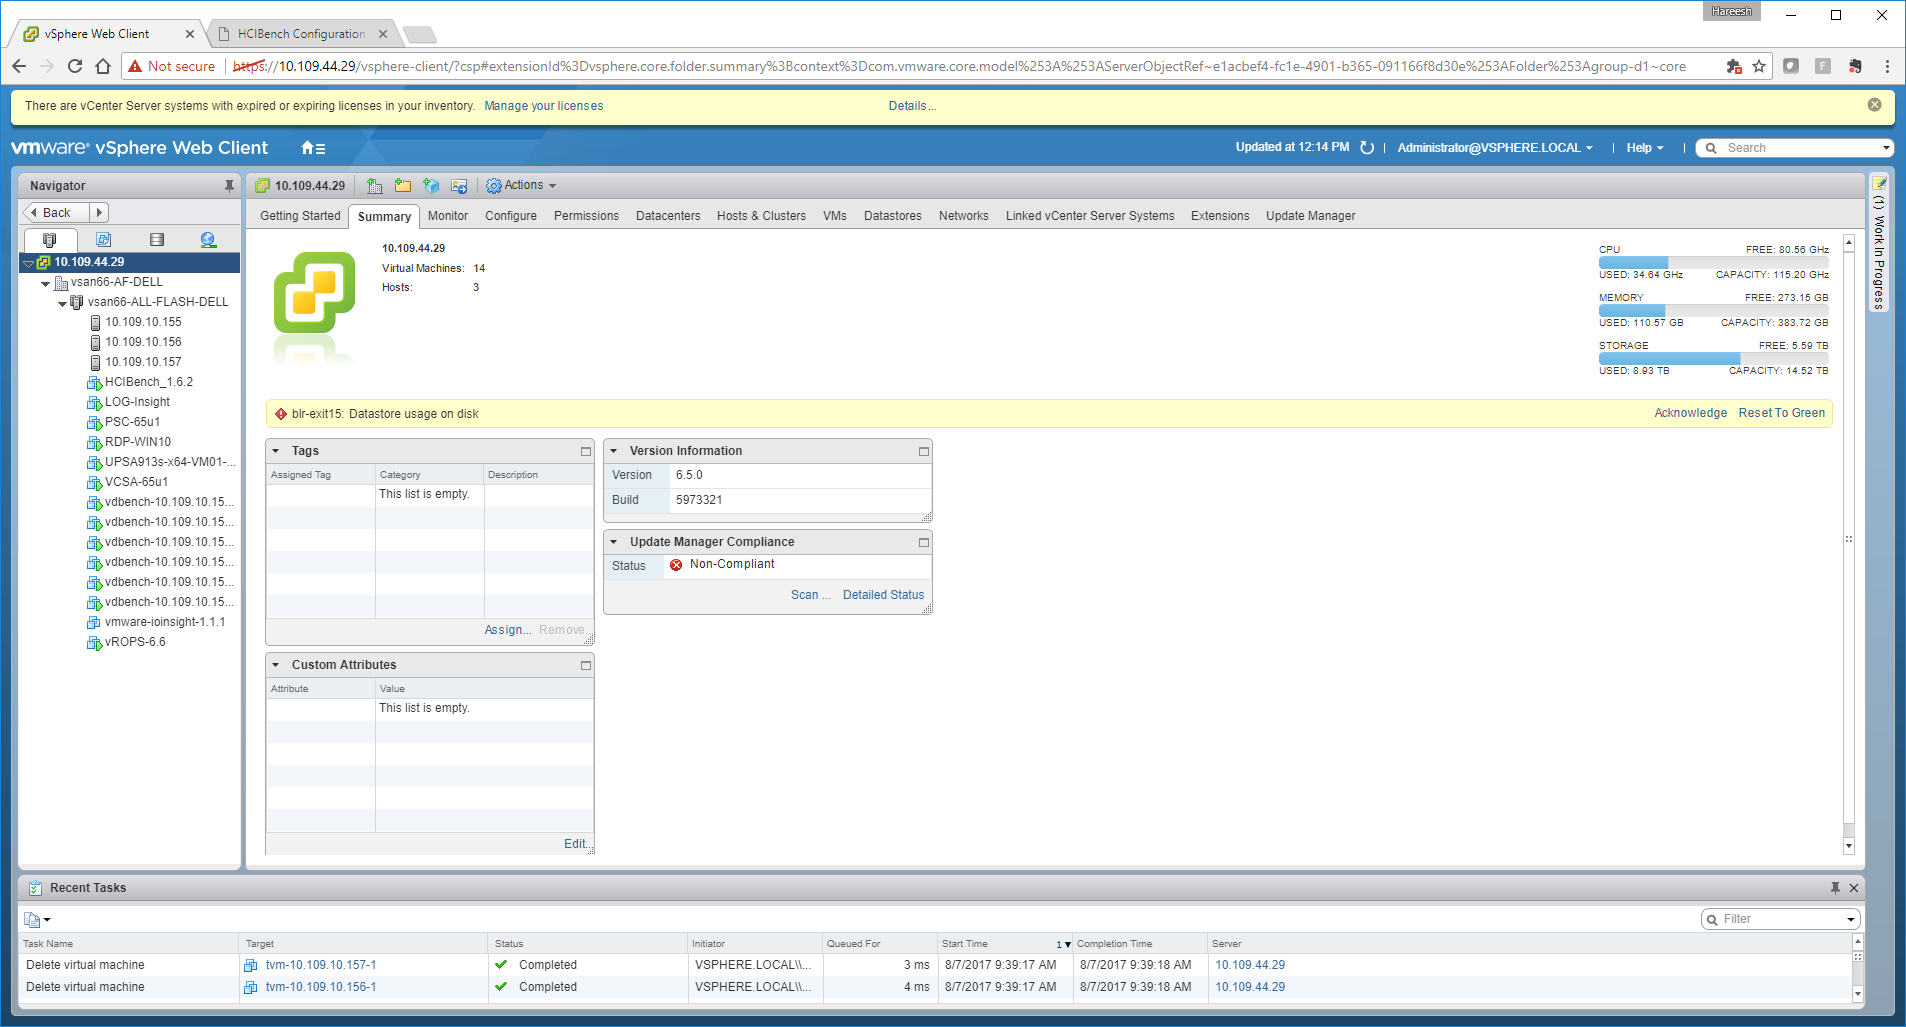The image size is (1906, 1027).
Task: Open the Networking view in Navigator
Action: (x=208, y=240)
